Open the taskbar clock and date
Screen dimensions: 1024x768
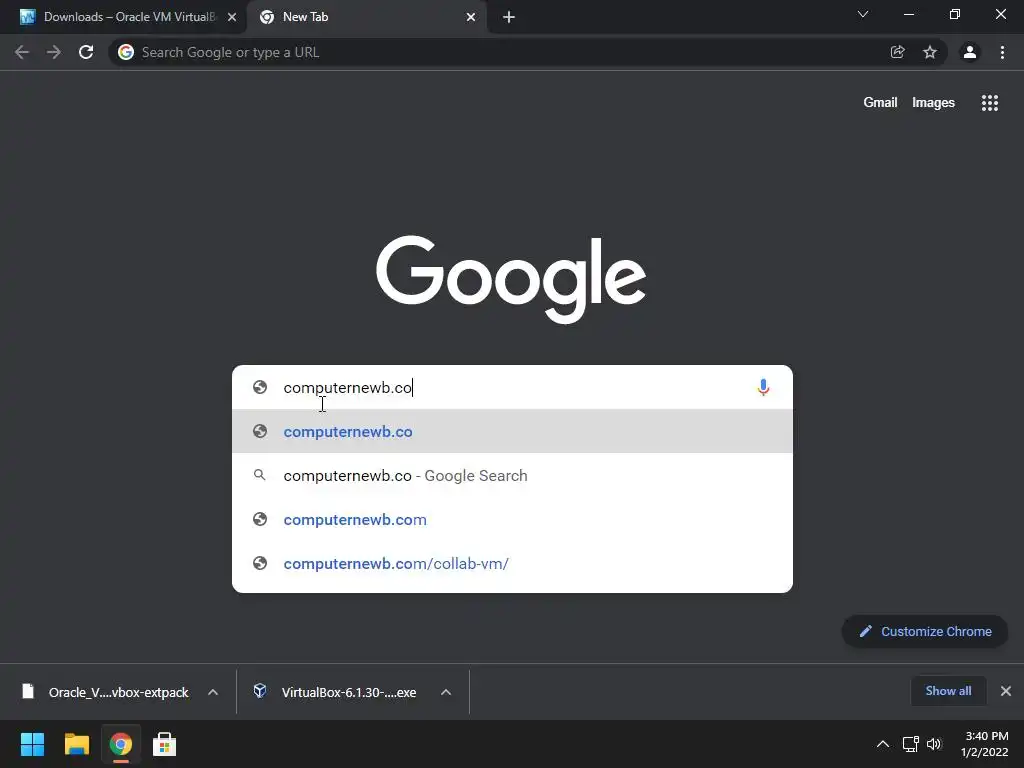click(985, 744)
